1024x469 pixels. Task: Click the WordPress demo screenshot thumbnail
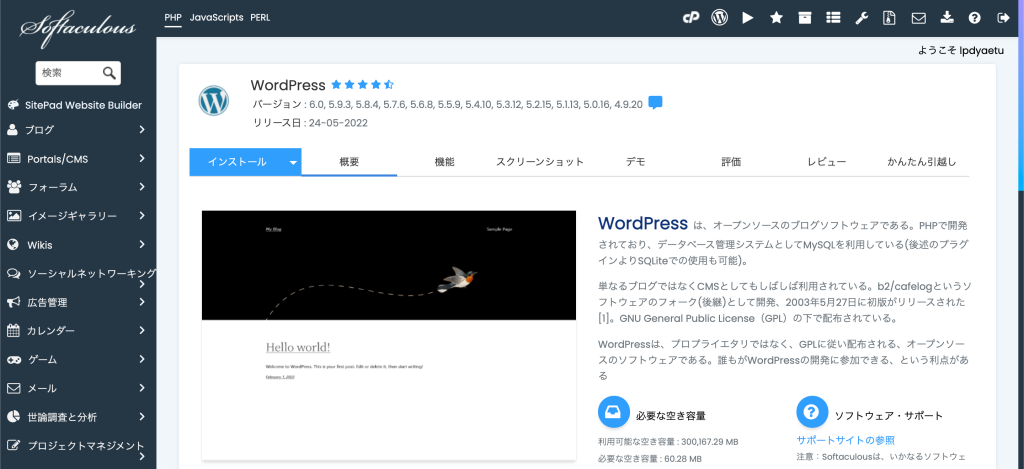pyautogui.click(x=389, y=335)
